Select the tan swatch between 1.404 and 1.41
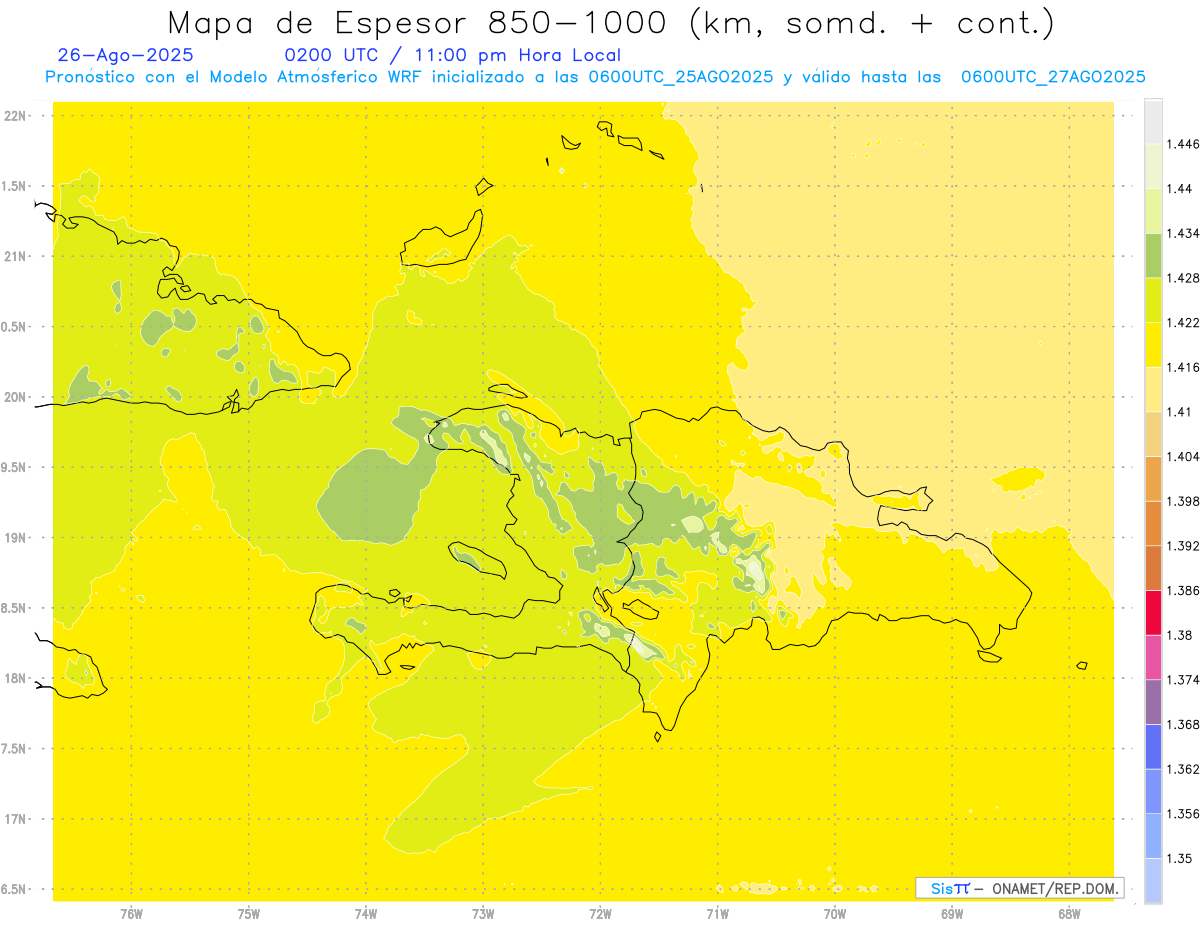This screenshot has height=927, width=1200. [x=1153, y=434]
